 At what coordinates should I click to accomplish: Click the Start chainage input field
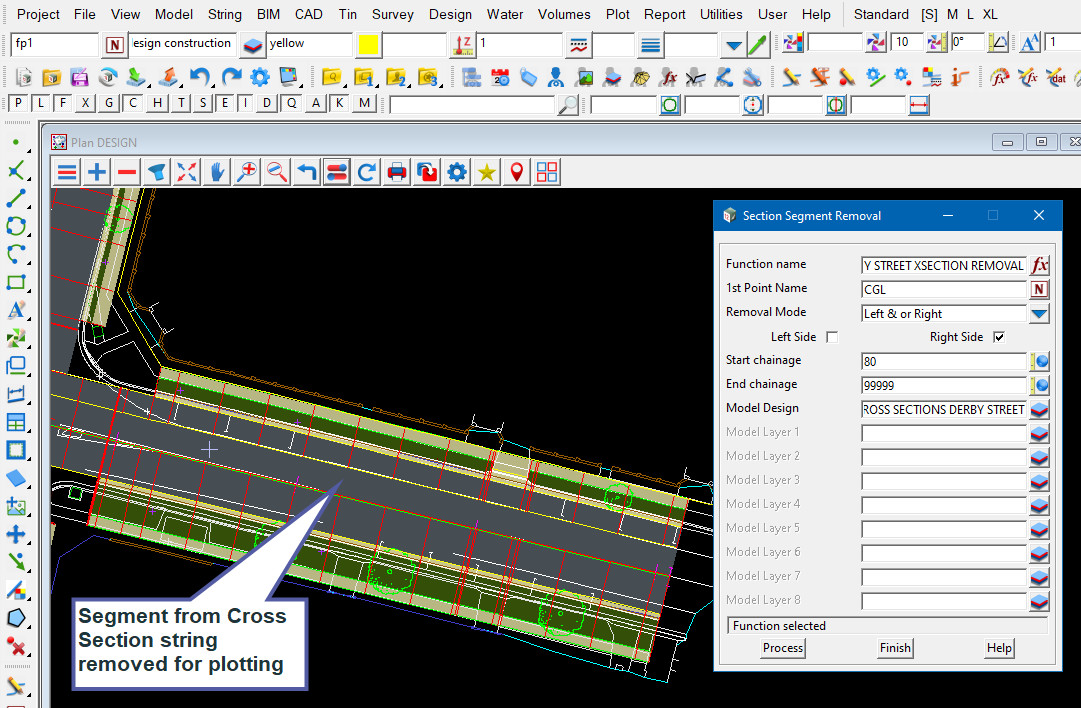click(x=943, y=362)
